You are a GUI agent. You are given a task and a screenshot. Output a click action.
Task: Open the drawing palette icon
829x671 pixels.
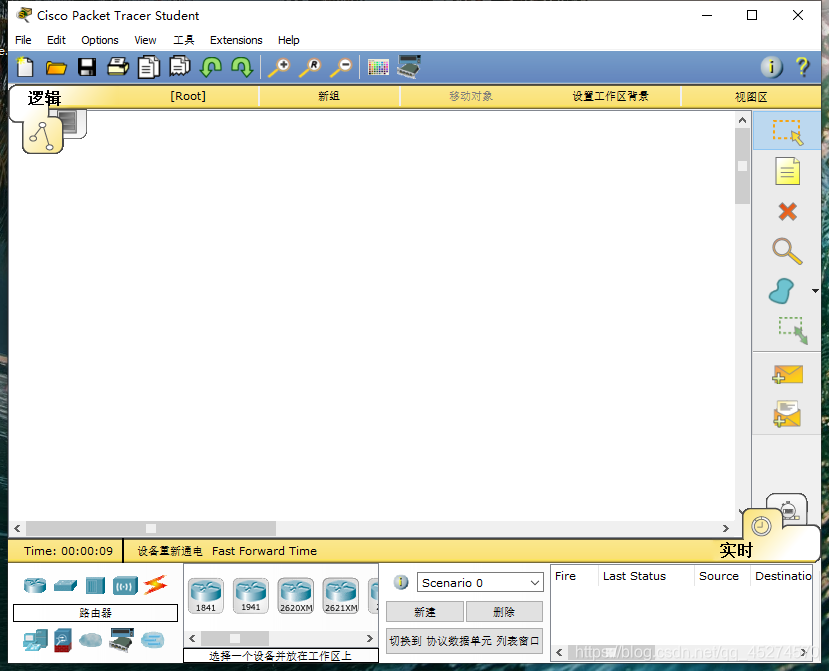(378, 67)
